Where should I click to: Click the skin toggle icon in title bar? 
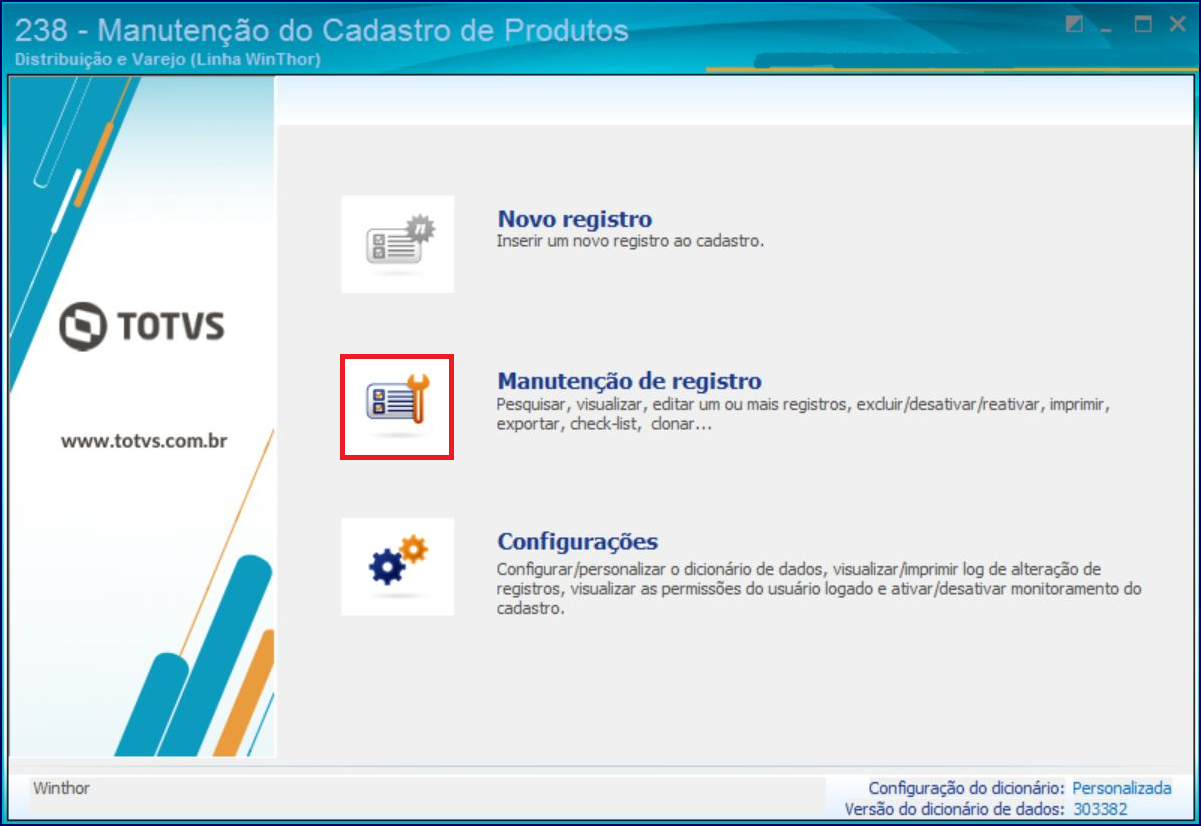pos(1074,24)
